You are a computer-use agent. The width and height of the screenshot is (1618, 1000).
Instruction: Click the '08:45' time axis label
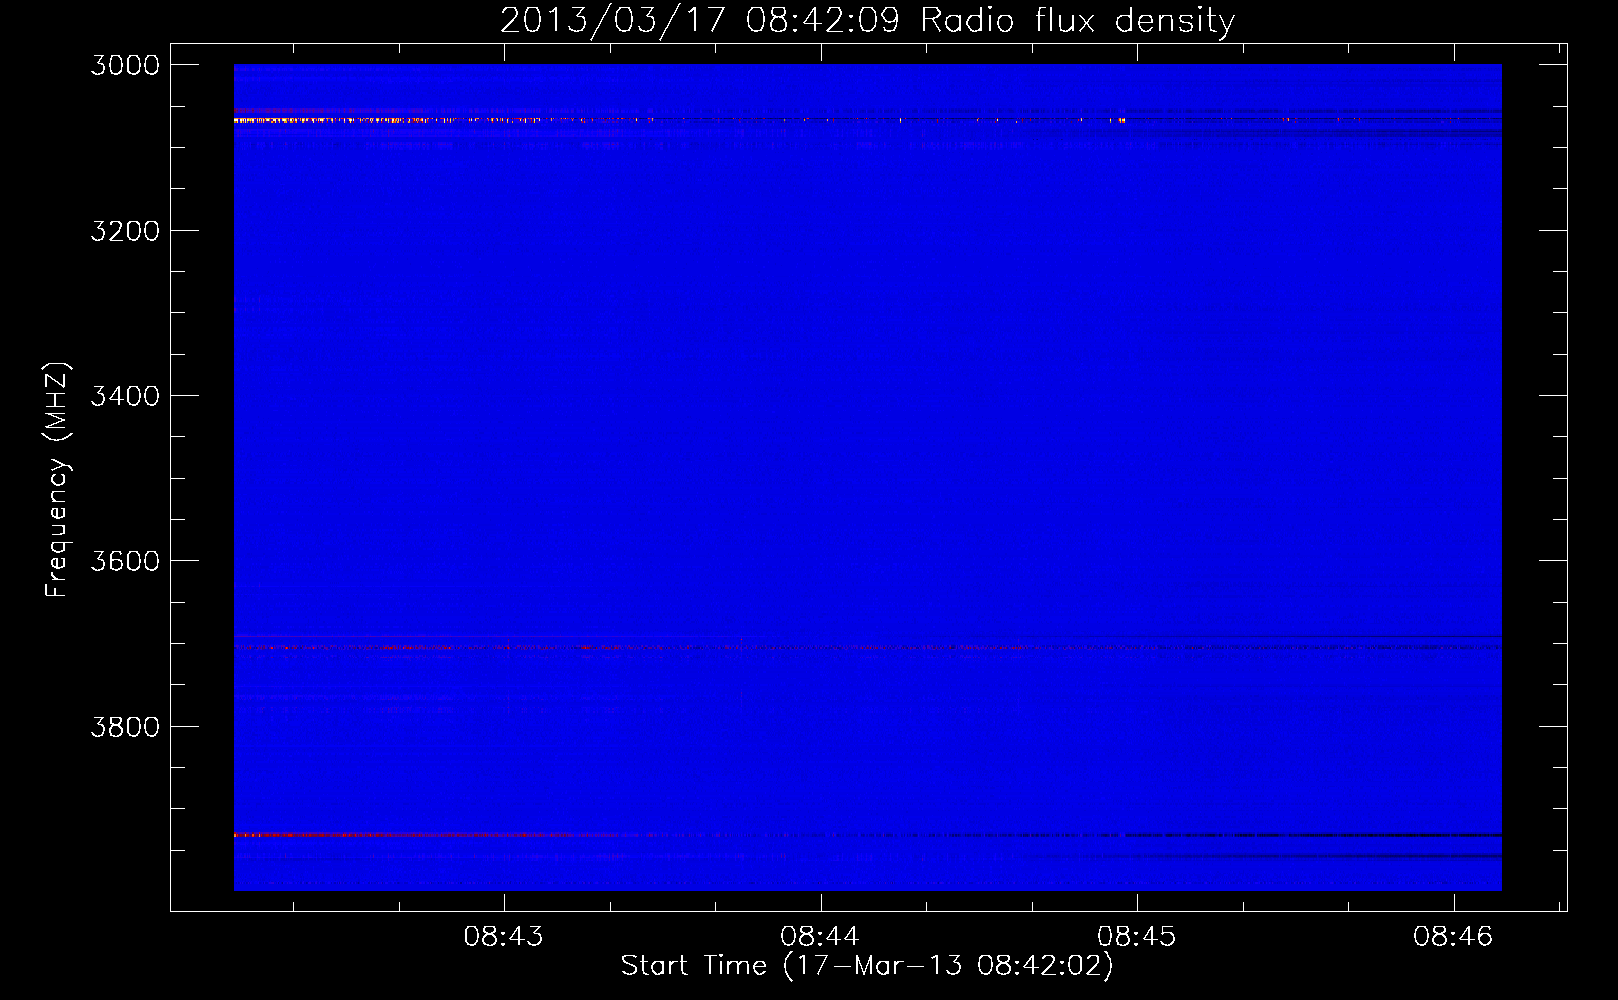coord(1137,937)
